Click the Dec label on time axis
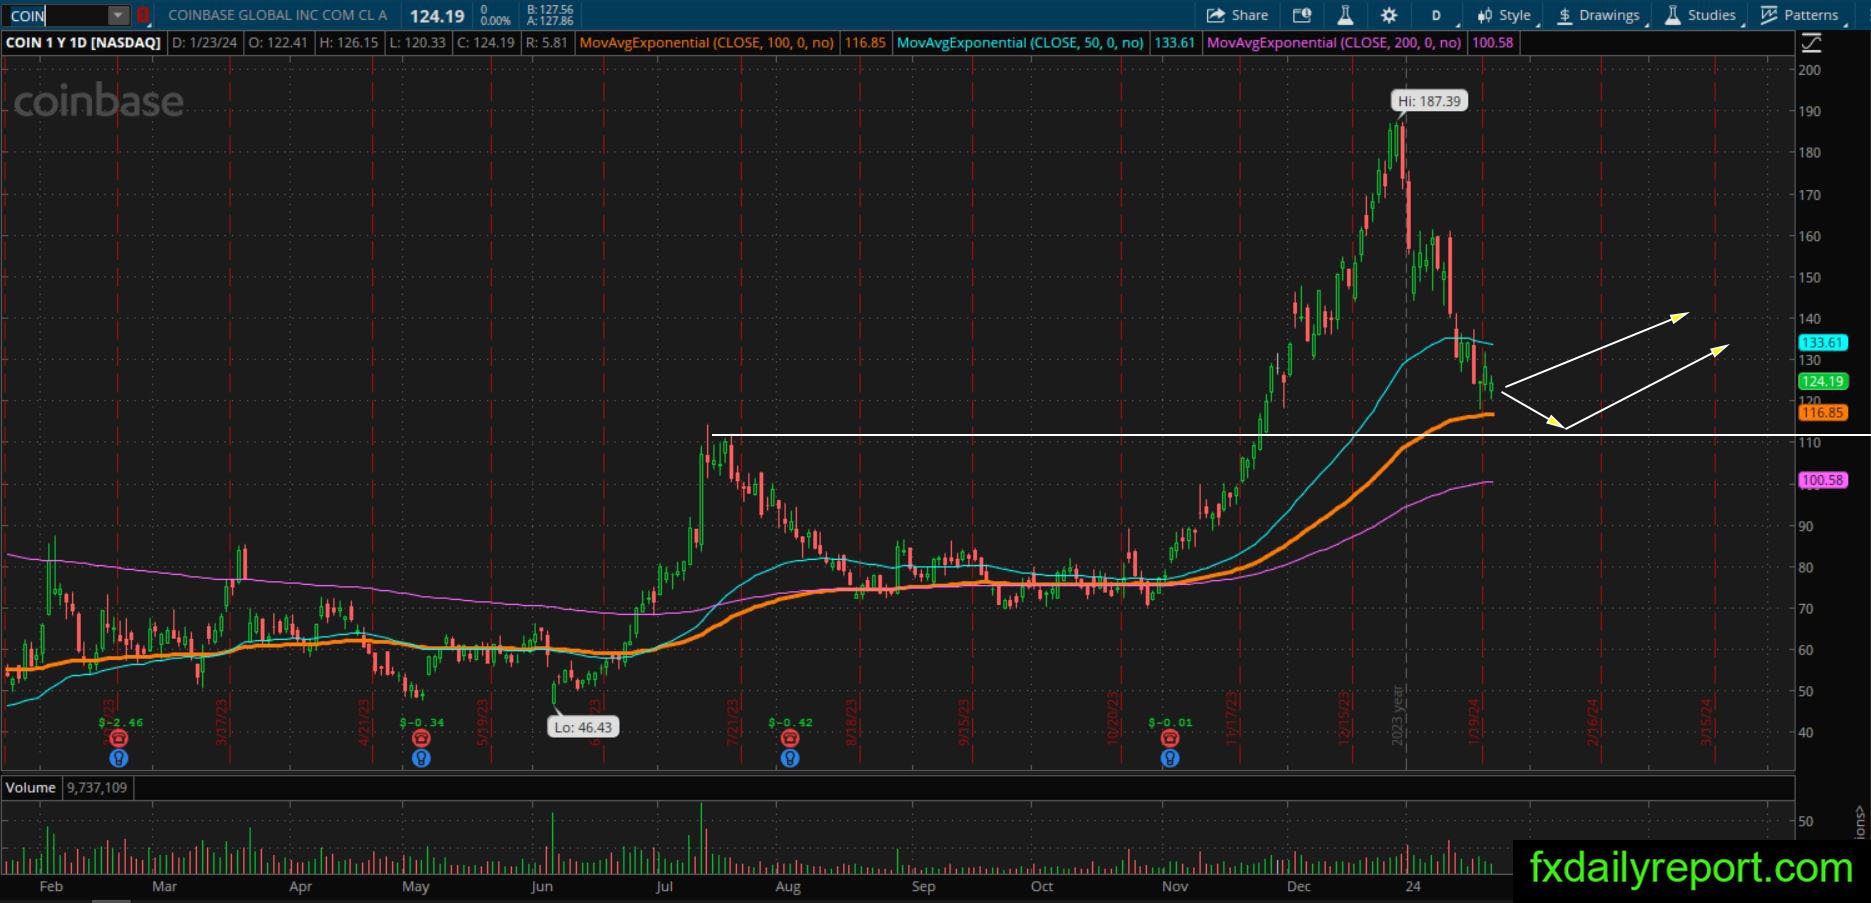This screenshot has height=903, width=1871. (1298, 886)
